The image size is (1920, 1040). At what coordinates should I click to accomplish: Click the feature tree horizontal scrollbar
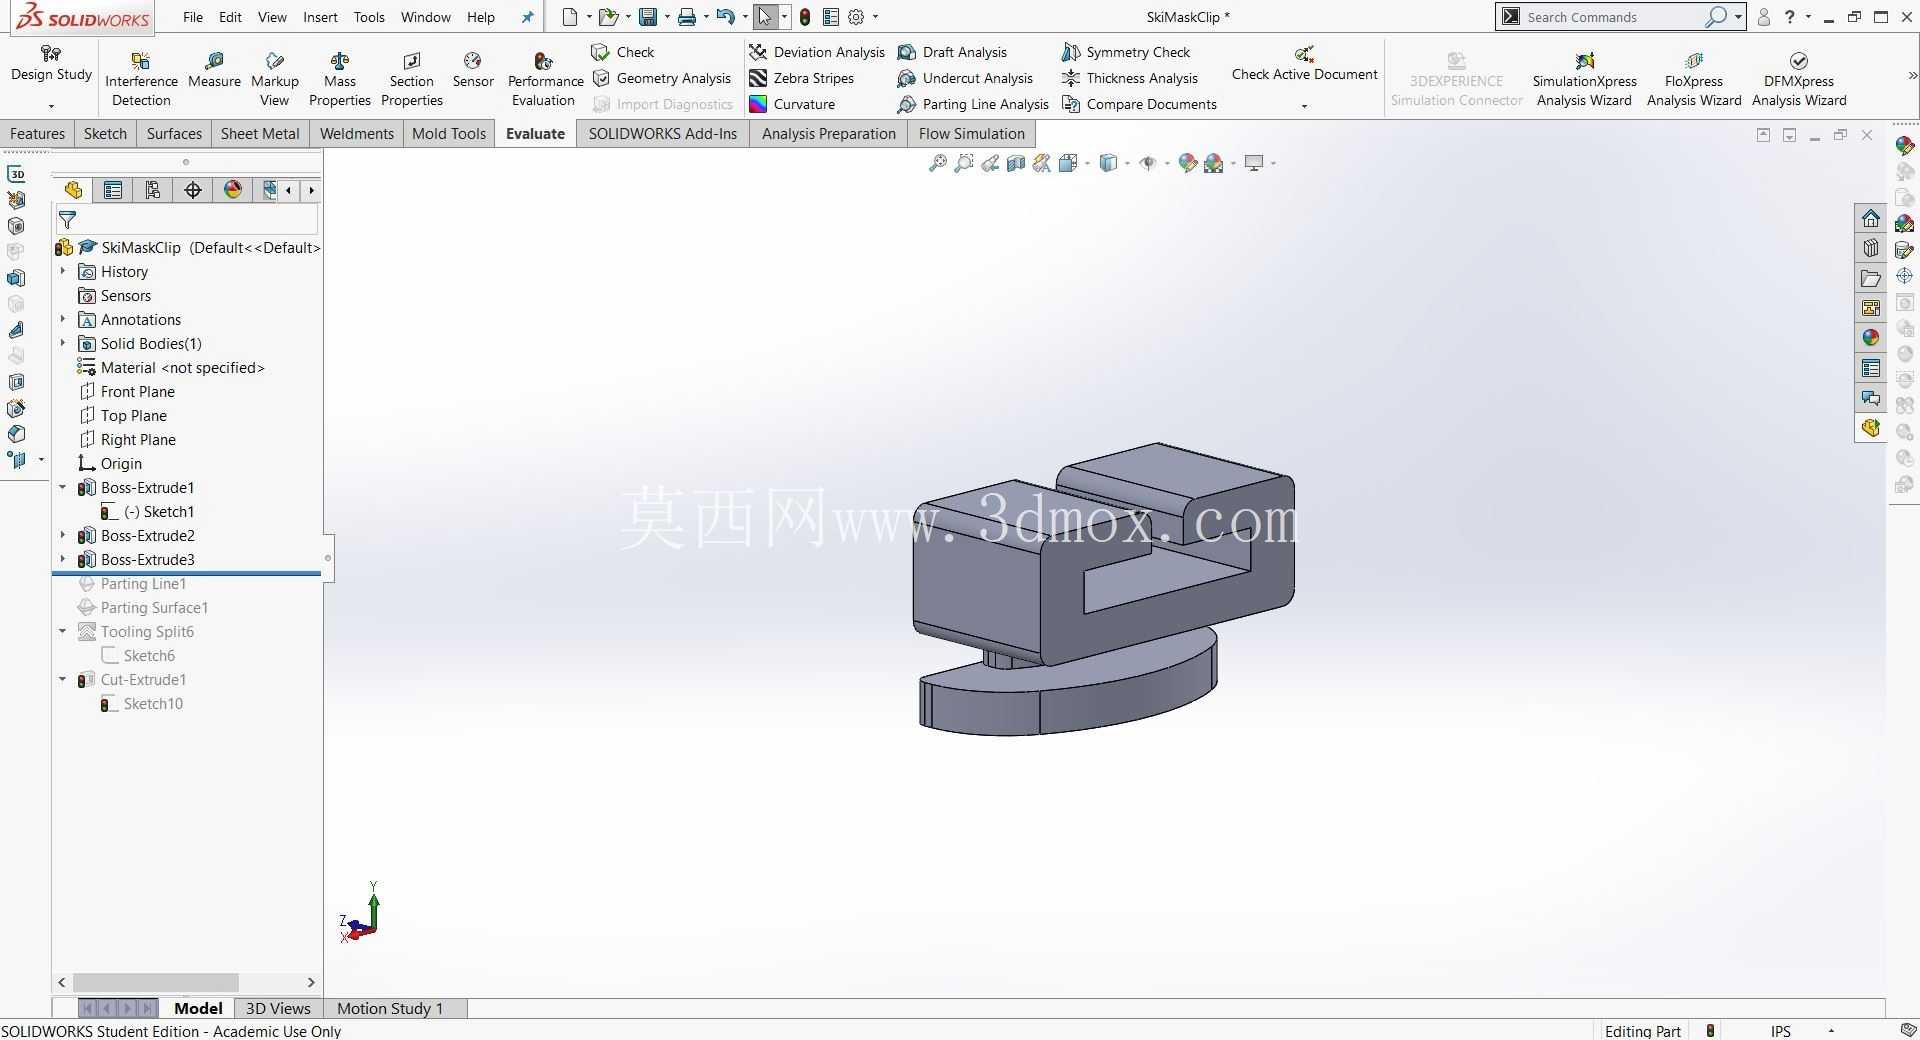(x=156, y=982)
